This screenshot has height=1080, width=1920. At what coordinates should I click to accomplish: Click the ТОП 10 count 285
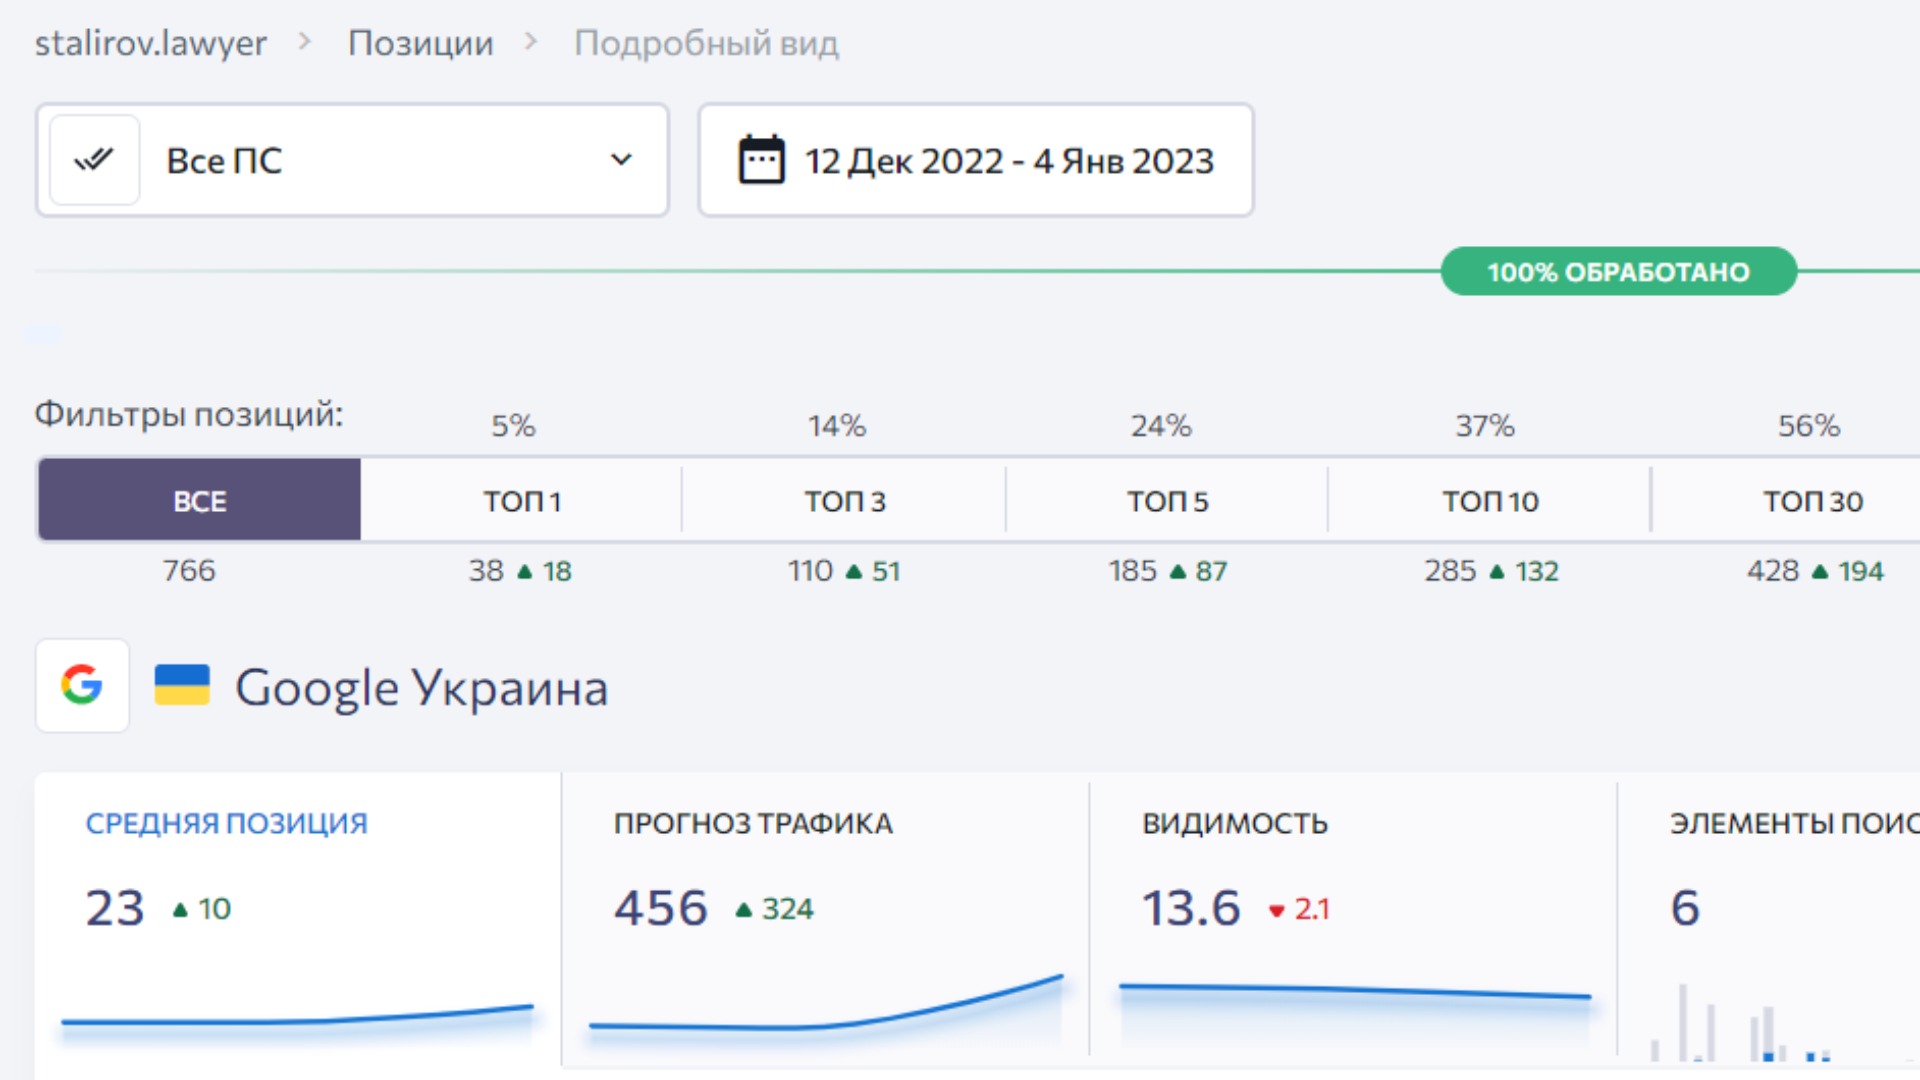(1450, 570)
